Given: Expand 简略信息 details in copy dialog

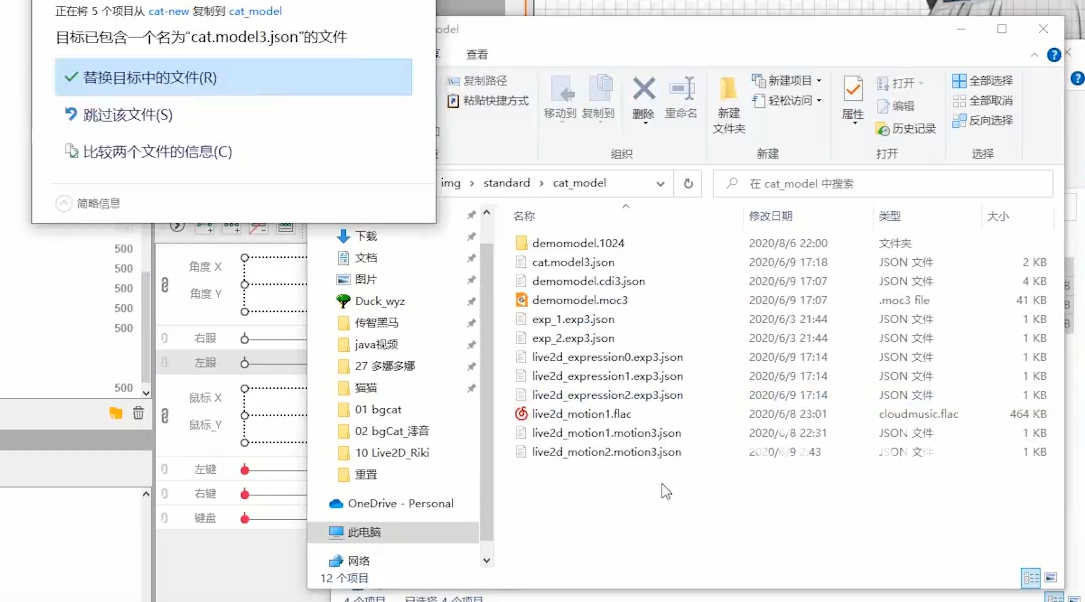Looking at the screenshot, I should 64,203.
